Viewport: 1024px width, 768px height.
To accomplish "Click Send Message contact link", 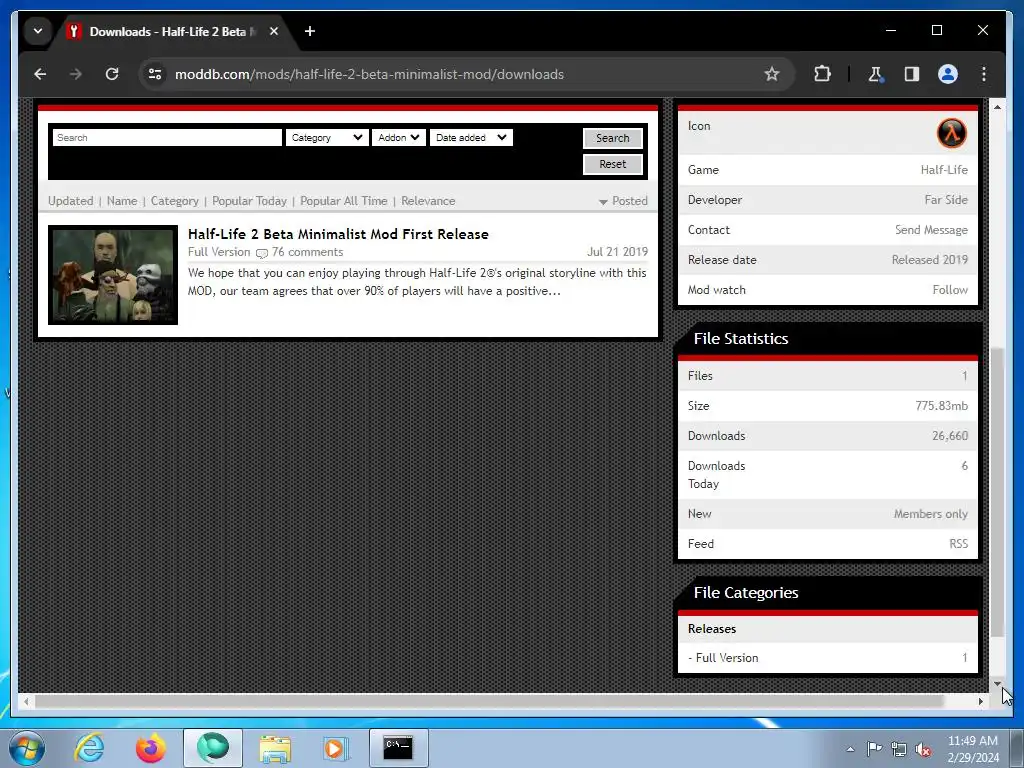I will 931,230.
